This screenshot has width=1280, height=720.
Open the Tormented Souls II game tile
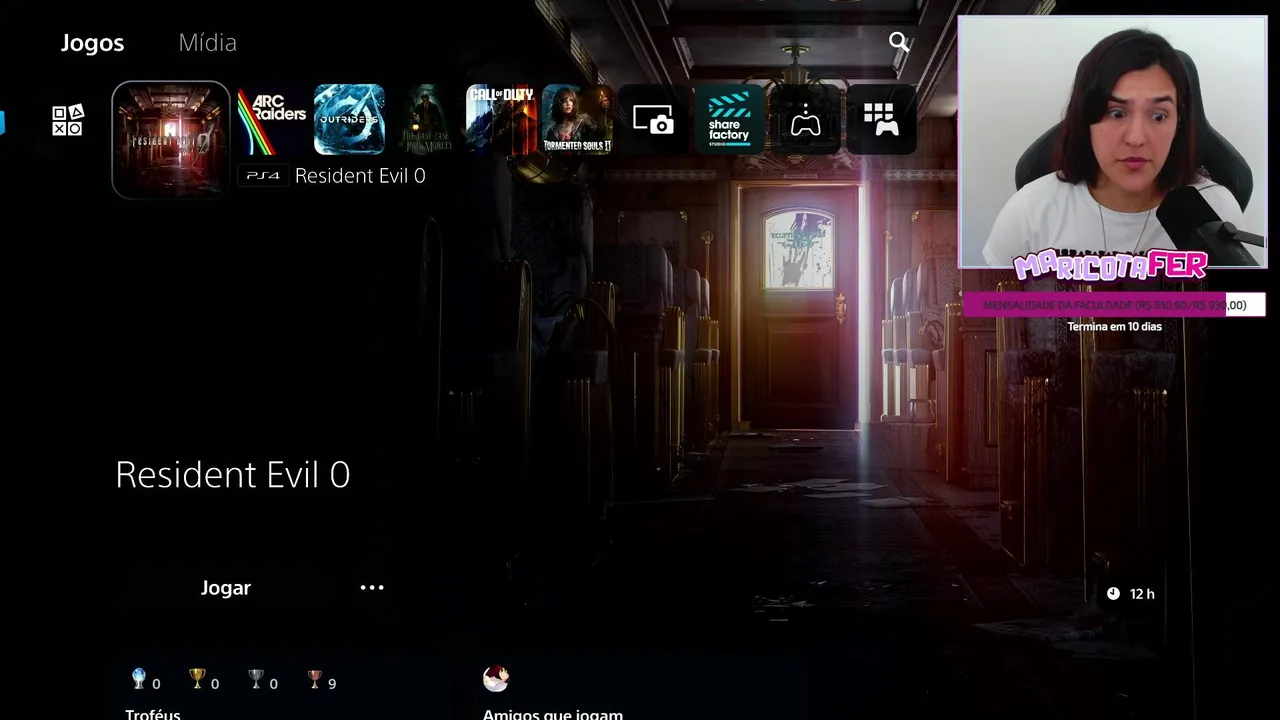tap(577, 120)
